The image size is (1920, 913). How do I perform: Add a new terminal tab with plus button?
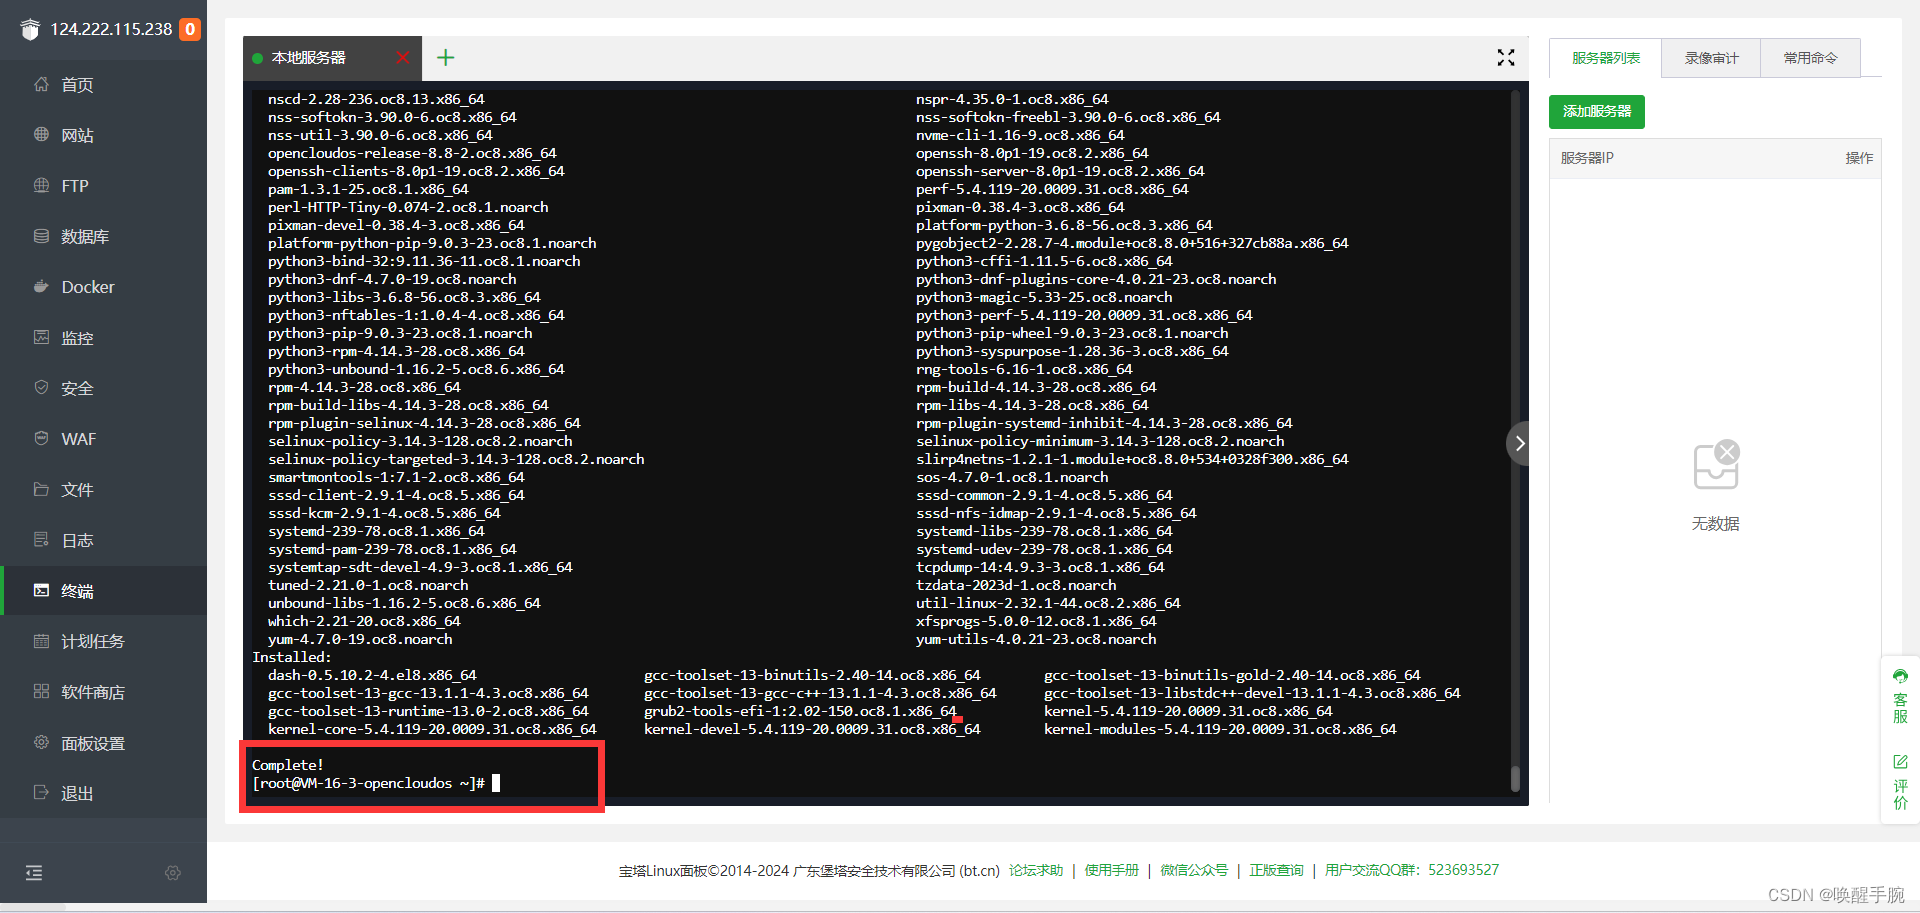click(445, 57)
